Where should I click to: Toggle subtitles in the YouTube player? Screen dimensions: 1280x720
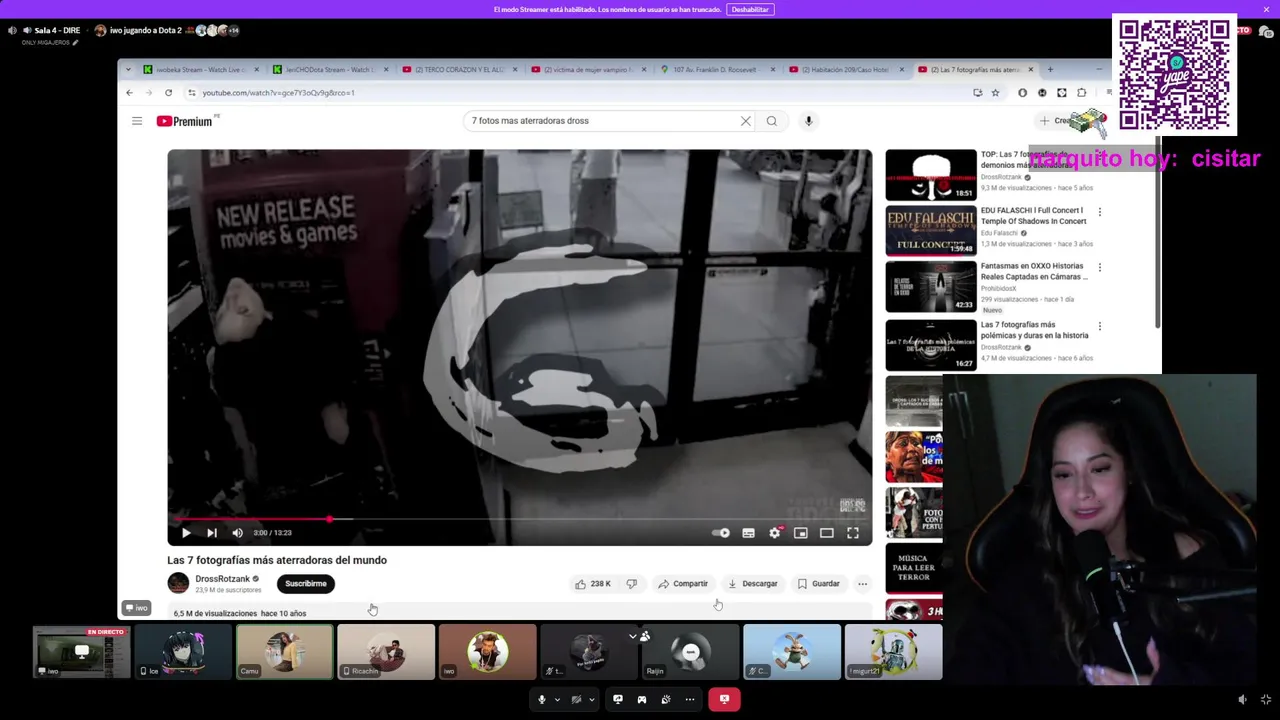(x=748, y=533)
